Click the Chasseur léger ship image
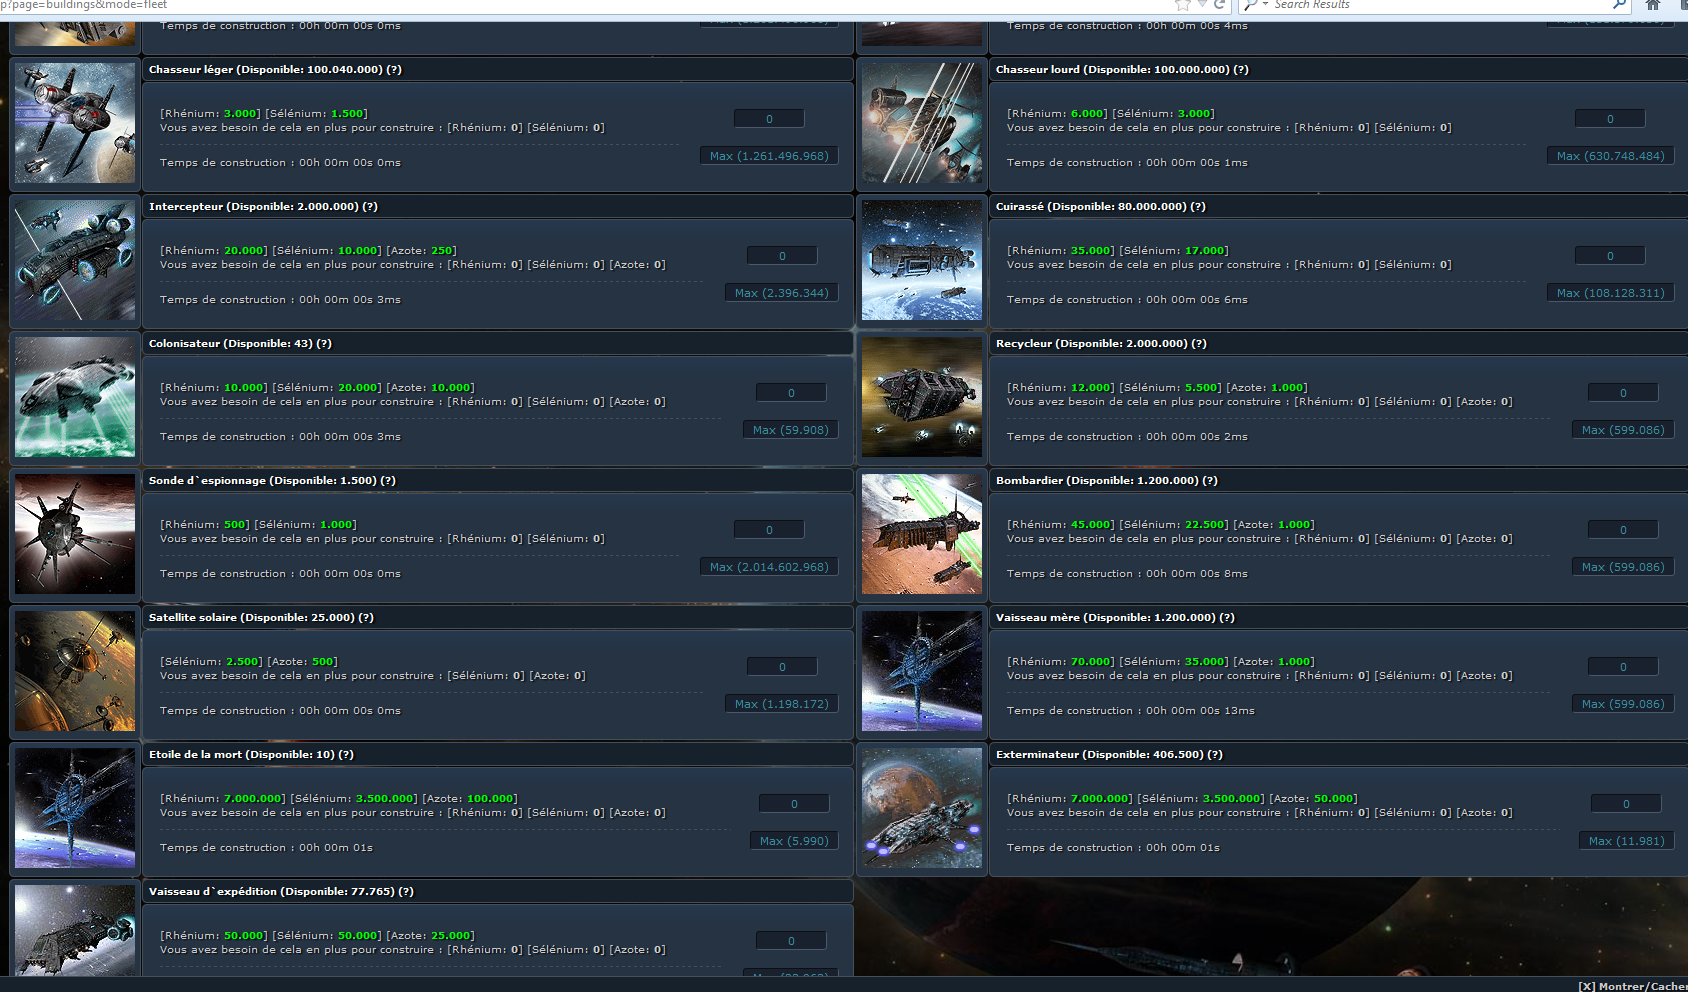Image resolution: width=1688 pixels, height=992 pixels. click(x=75, y=123)
